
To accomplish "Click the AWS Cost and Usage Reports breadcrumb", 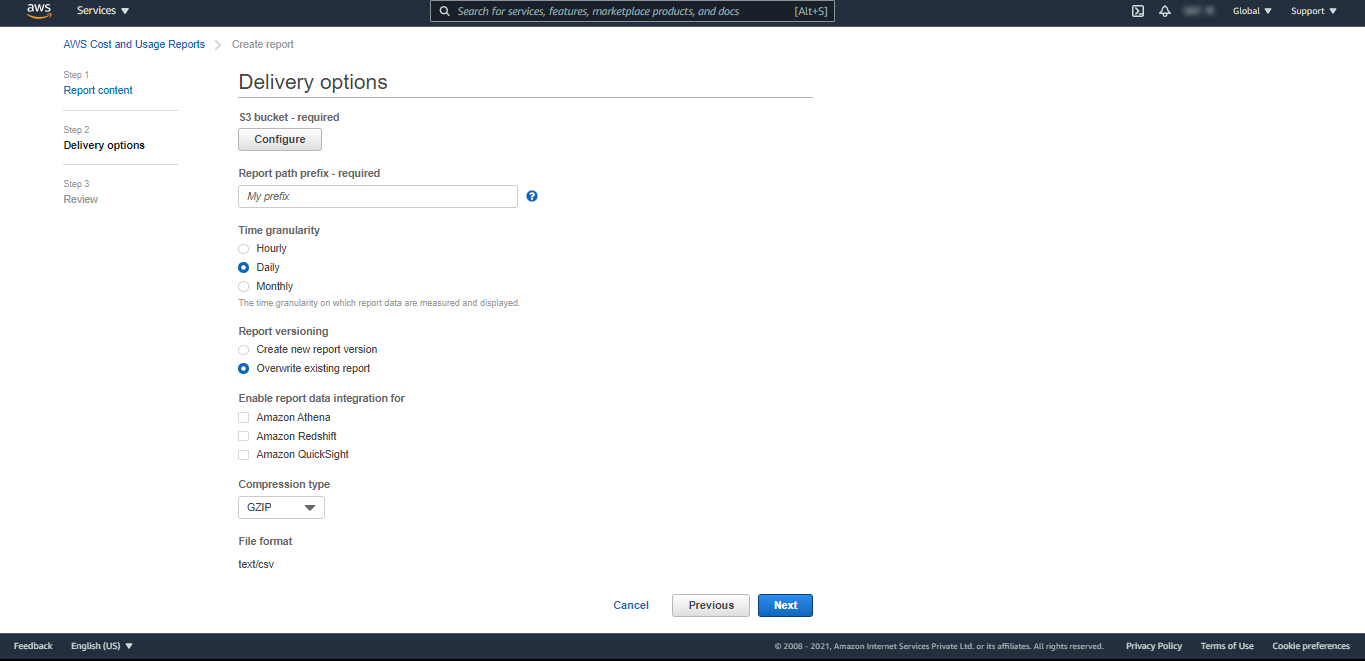I will click(x=134, y=44).
